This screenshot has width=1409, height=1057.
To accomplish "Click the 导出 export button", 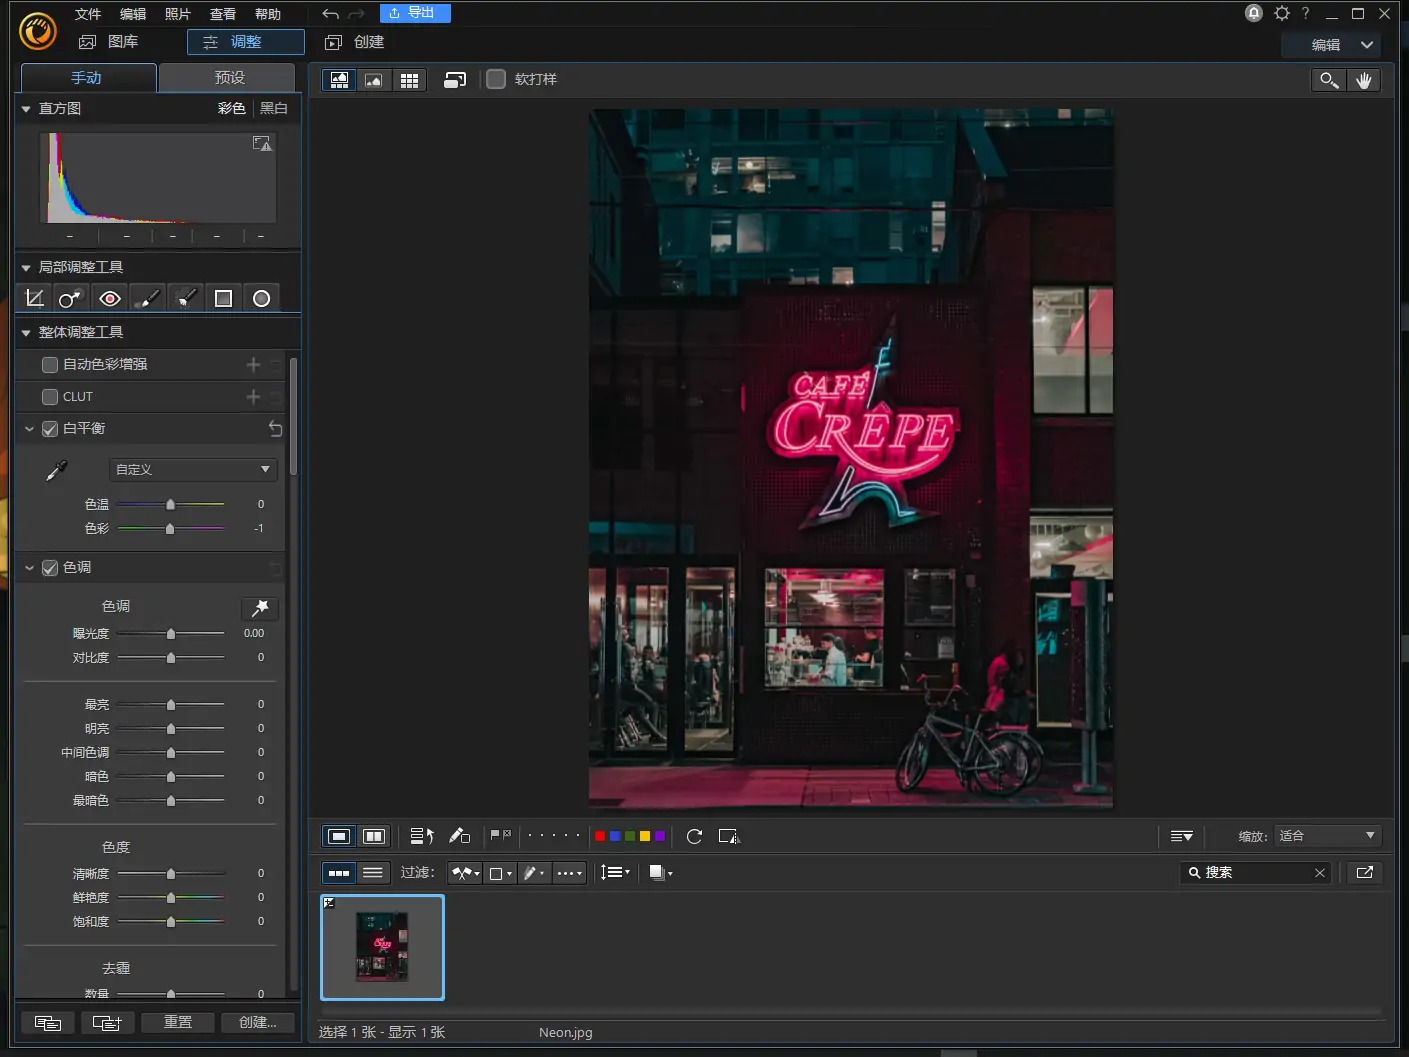I will click(415, 13).
